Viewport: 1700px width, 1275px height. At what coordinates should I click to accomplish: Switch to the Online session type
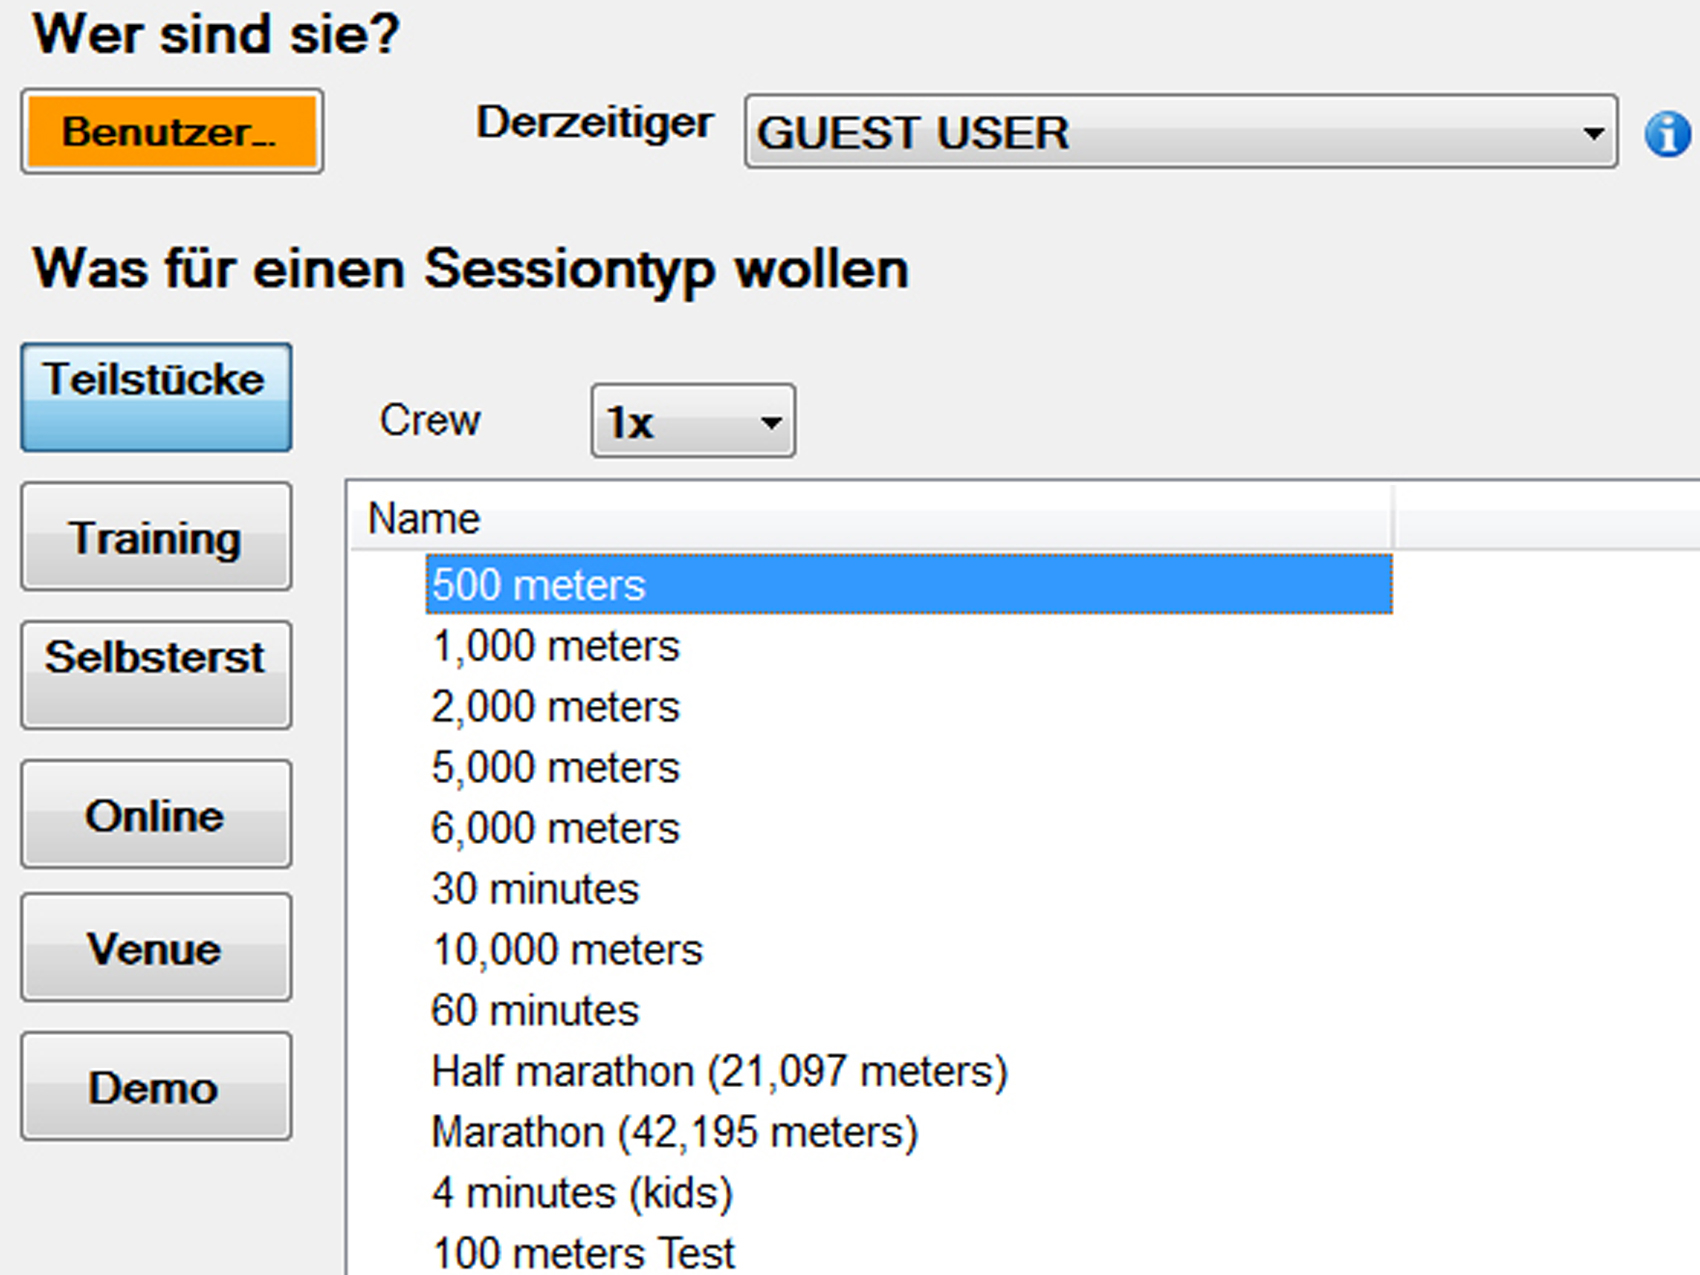point(156,815)
